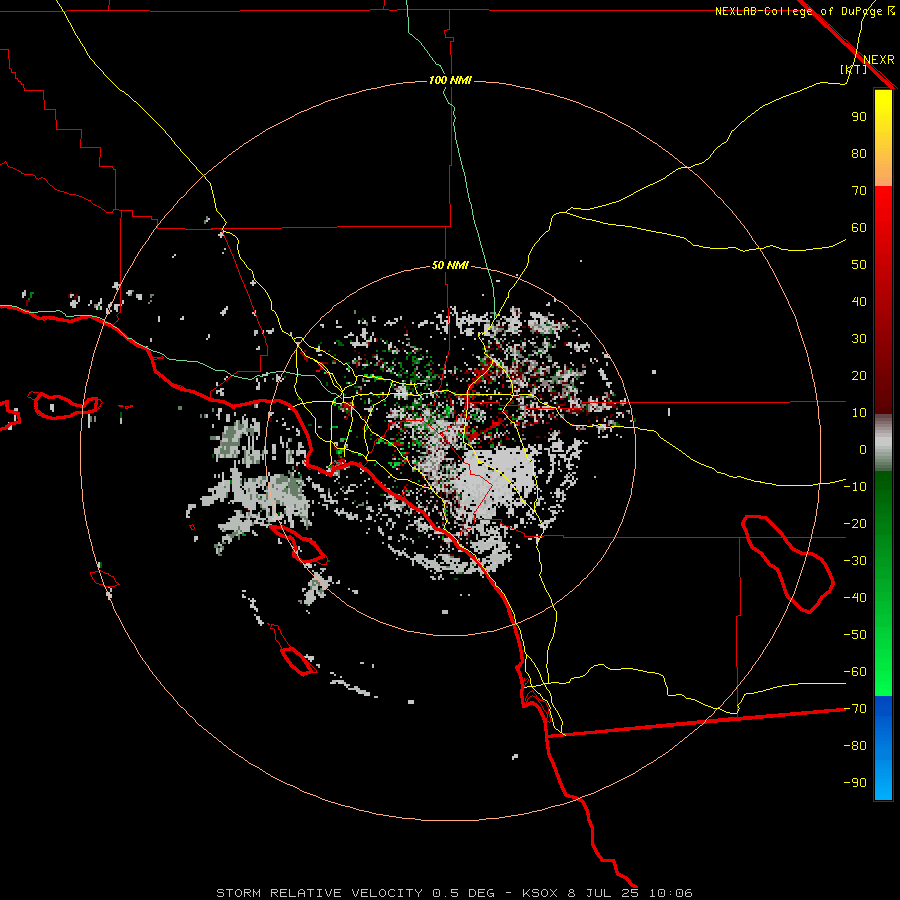The height and width of the screenshot is (900, 900).
Task: Click the positive 40 scale label
Action: [859, 301]
